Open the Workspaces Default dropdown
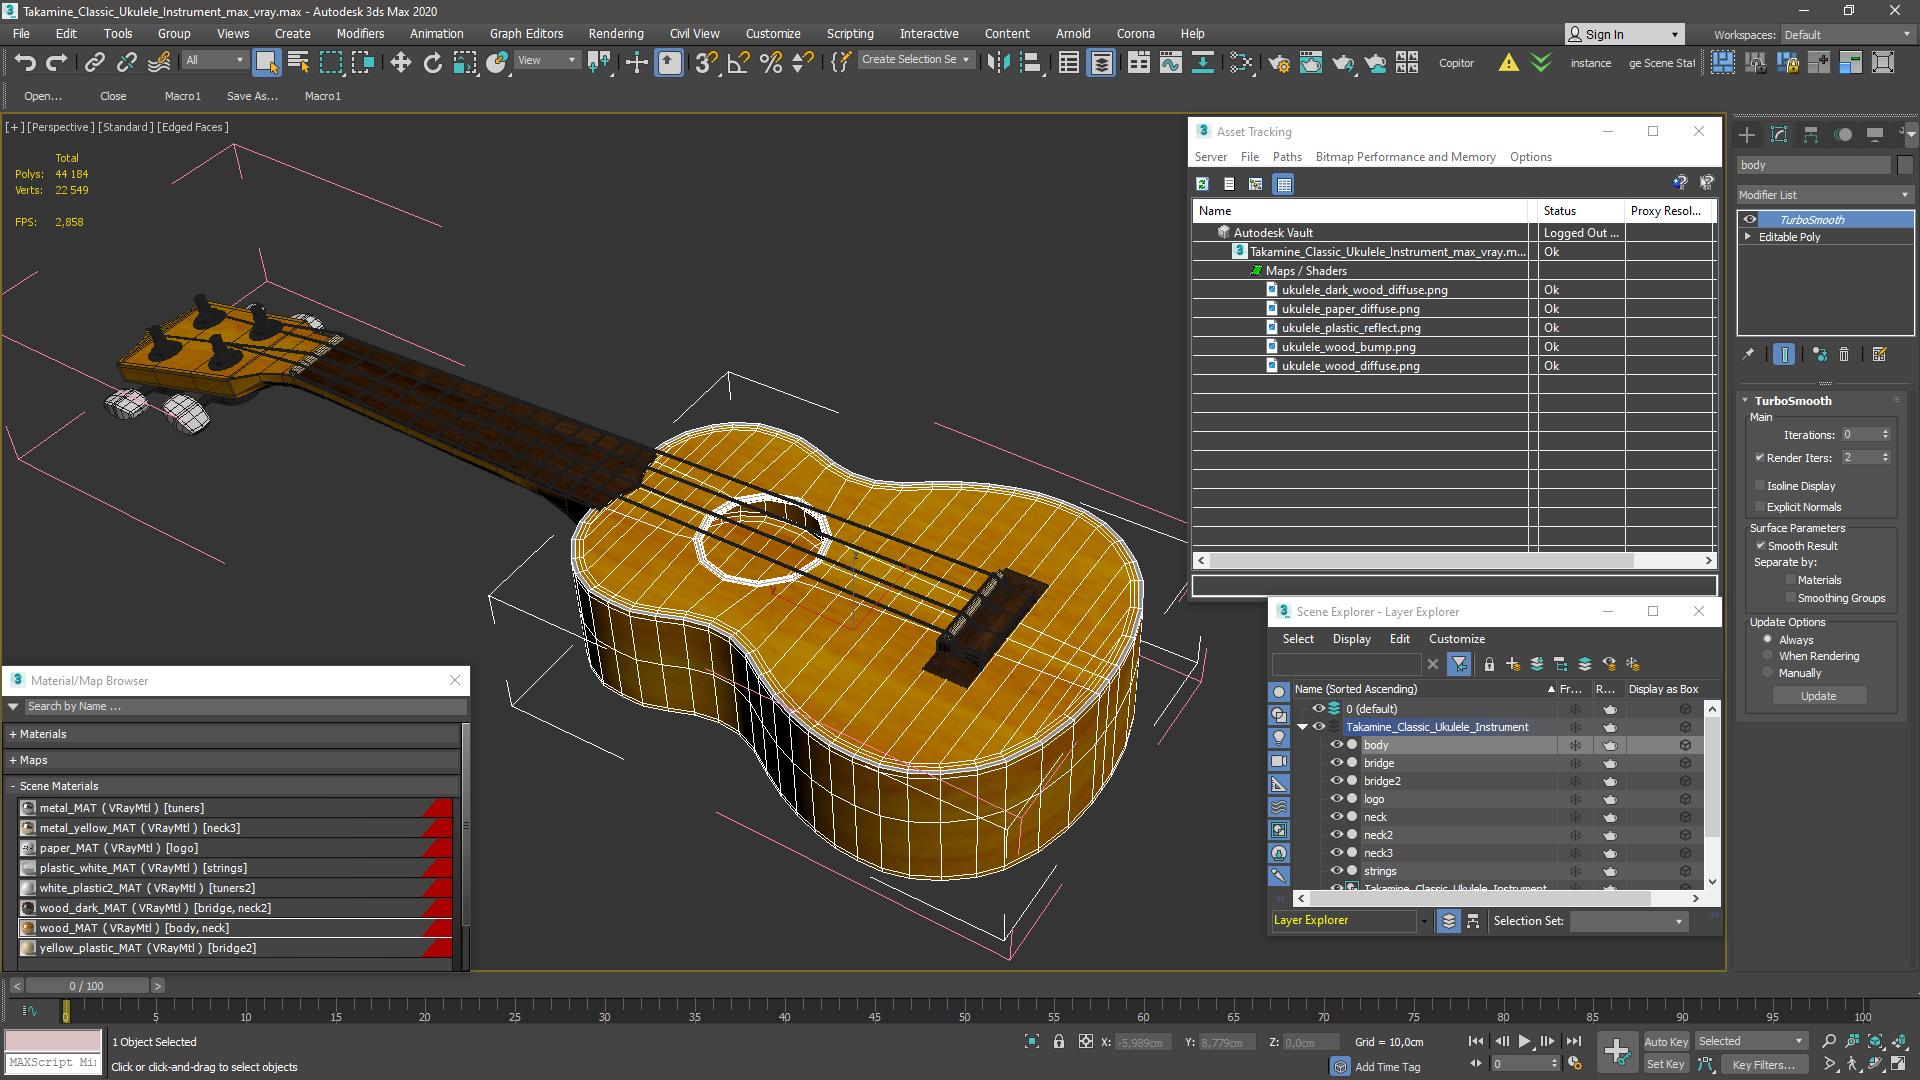This screenshot has height=1080, width=1920. (1846, 34)
